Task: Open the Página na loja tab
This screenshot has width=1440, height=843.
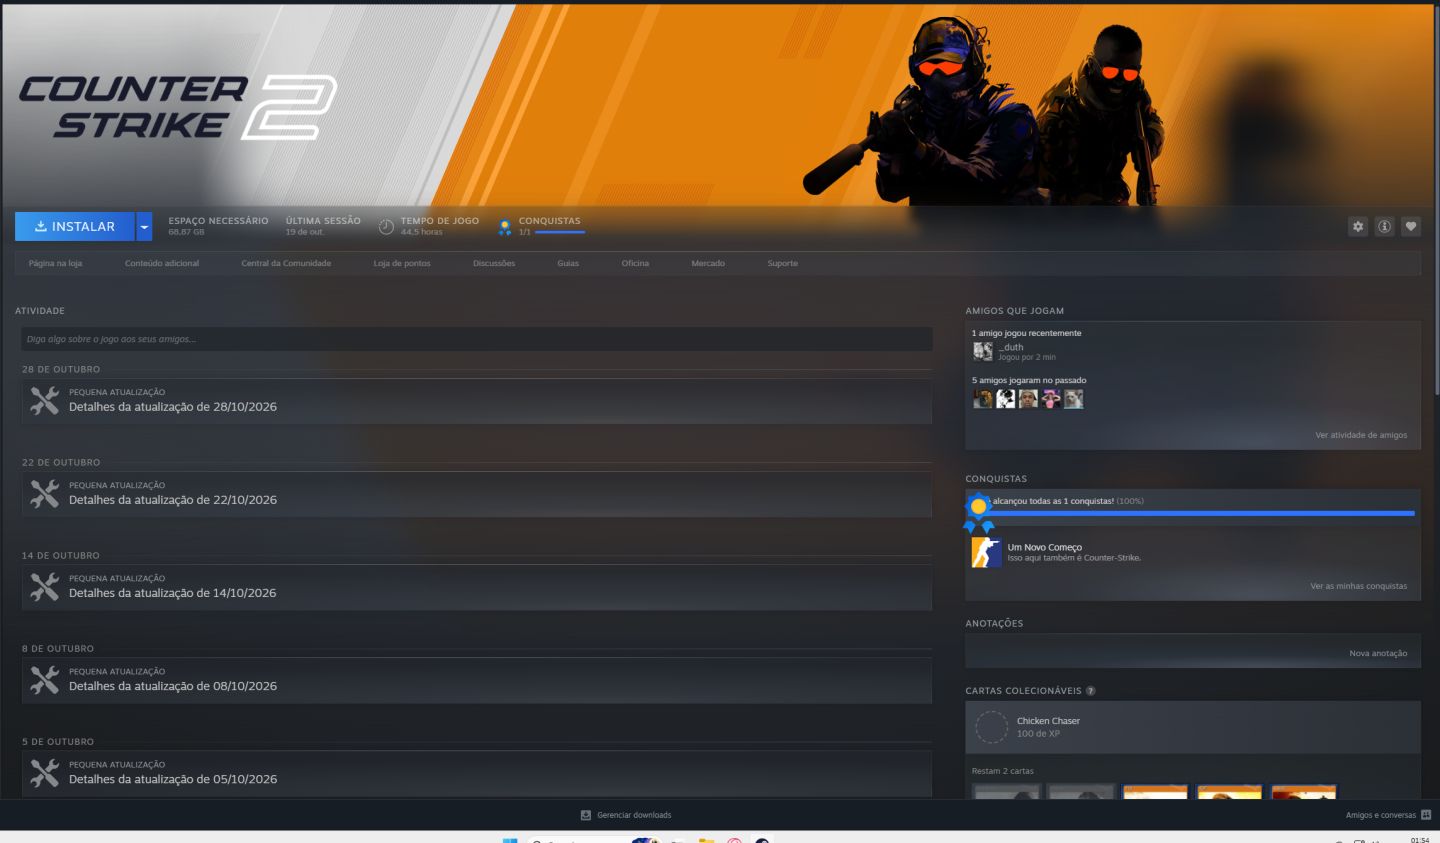Action: 56,263
